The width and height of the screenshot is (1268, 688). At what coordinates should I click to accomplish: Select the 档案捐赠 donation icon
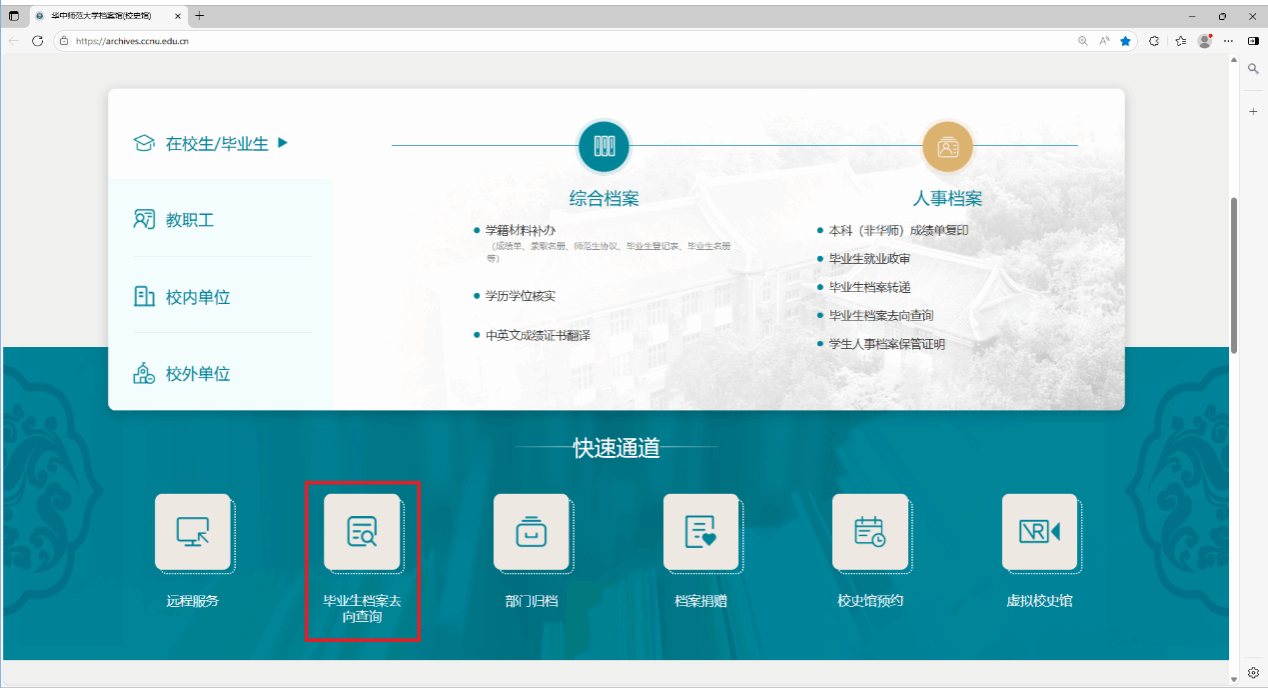700,532
